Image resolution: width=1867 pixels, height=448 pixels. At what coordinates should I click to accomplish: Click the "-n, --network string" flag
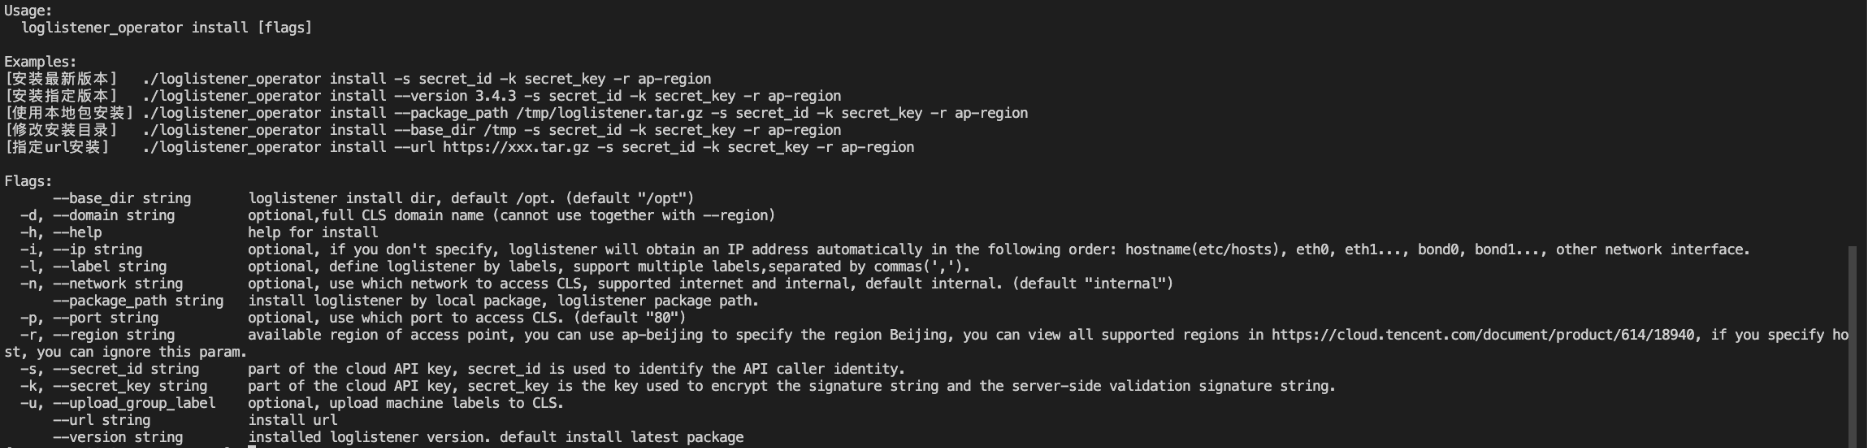point(101,283)
